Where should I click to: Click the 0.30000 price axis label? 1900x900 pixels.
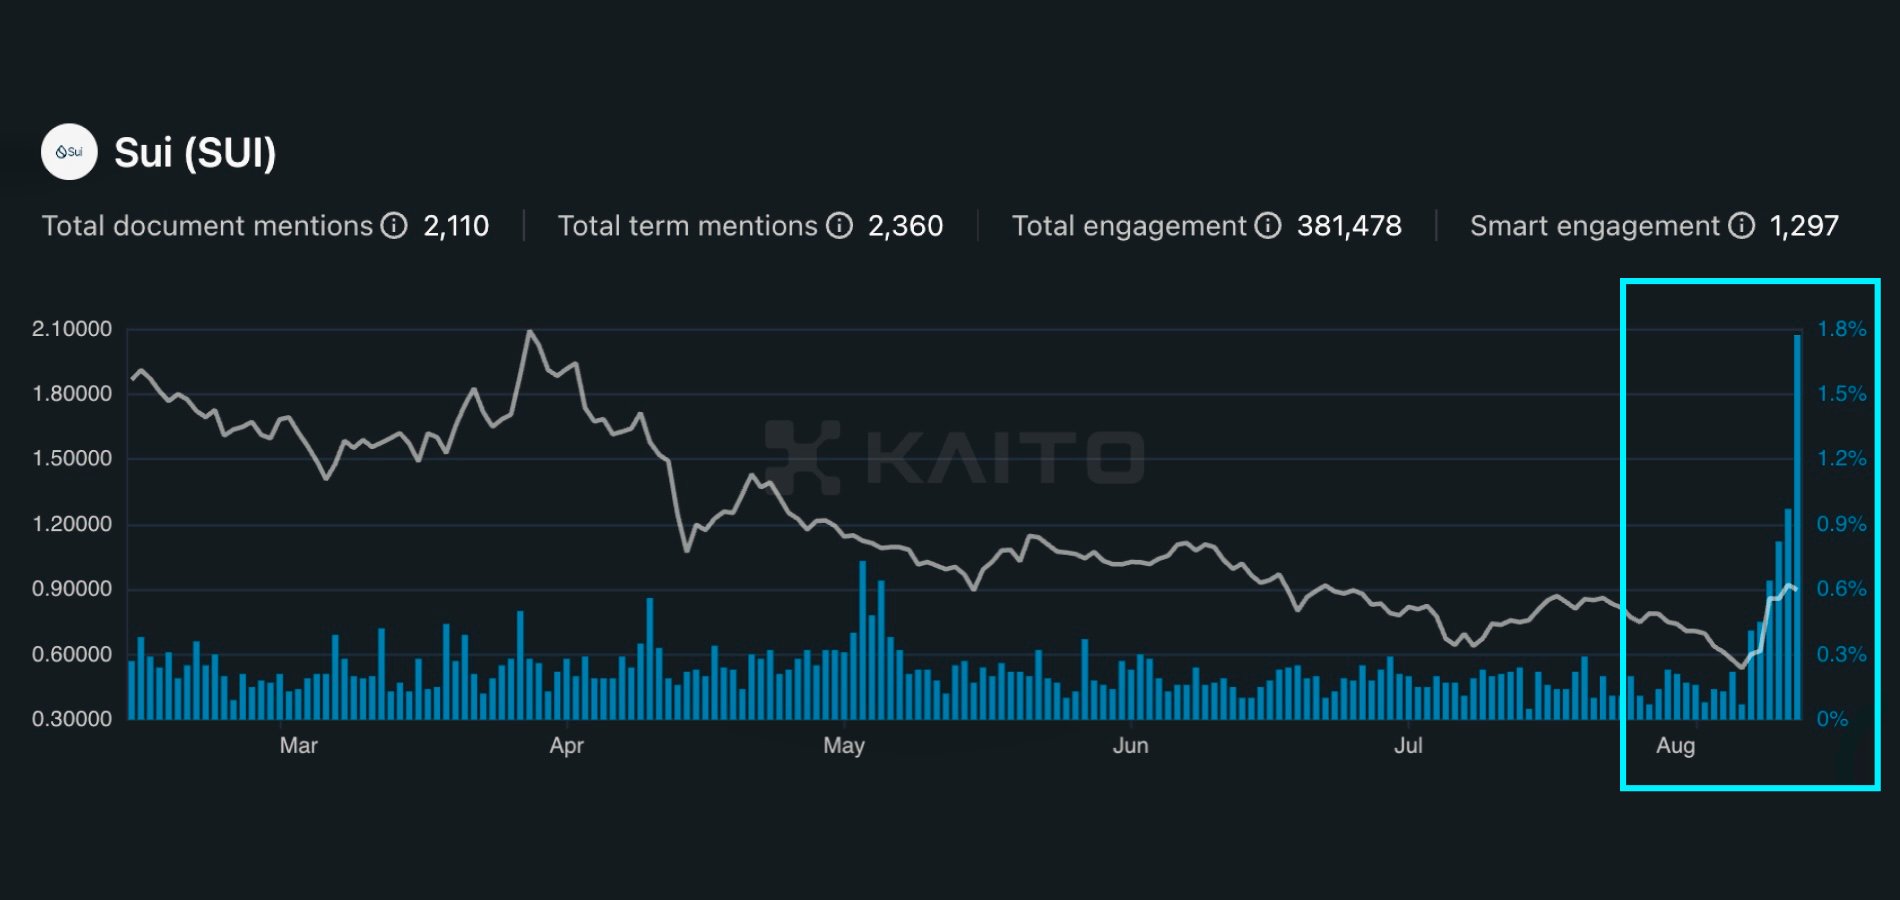pos(72,719)
